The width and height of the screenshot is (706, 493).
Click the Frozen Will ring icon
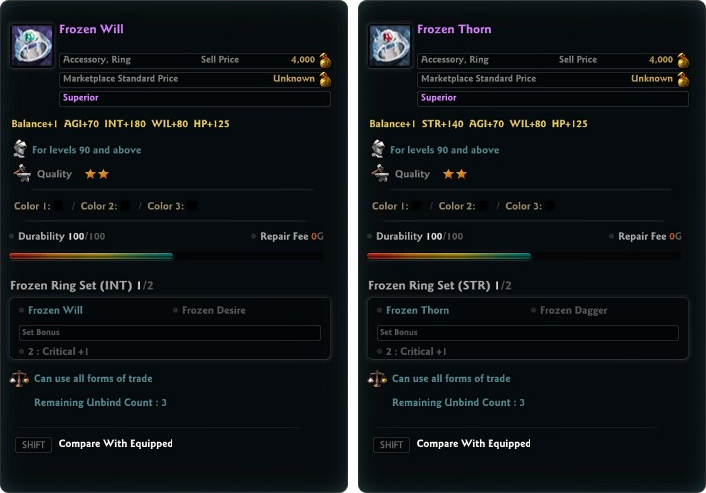pos(32,45)
